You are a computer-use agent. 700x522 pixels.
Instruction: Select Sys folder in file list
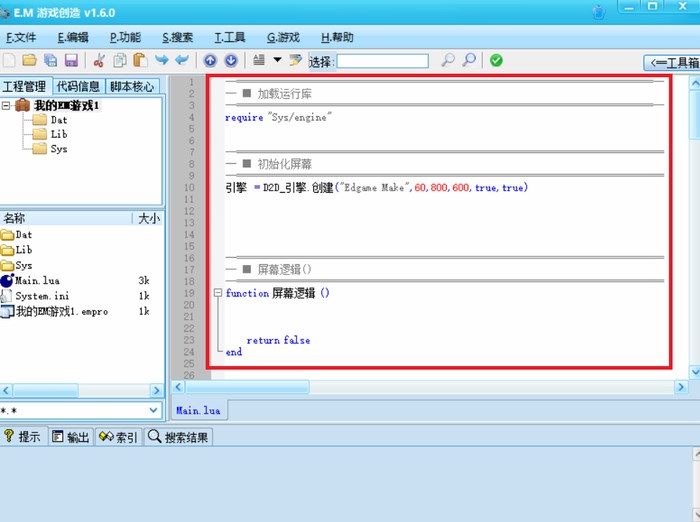(x=24, y=265)
